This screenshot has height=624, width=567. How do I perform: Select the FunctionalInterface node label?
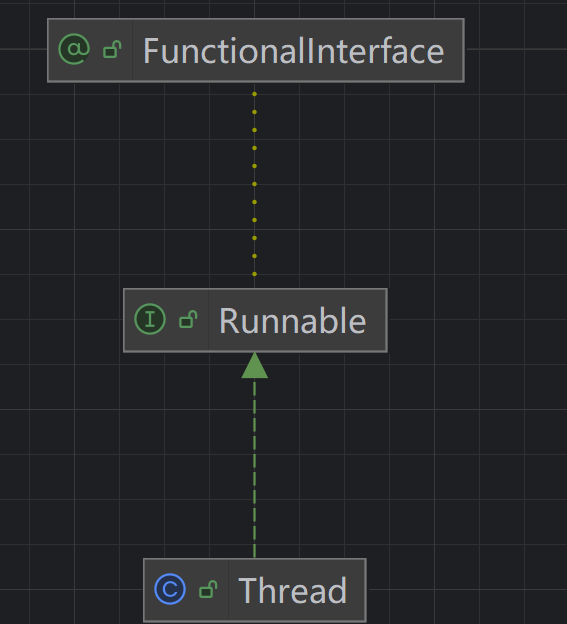[294, 51]
